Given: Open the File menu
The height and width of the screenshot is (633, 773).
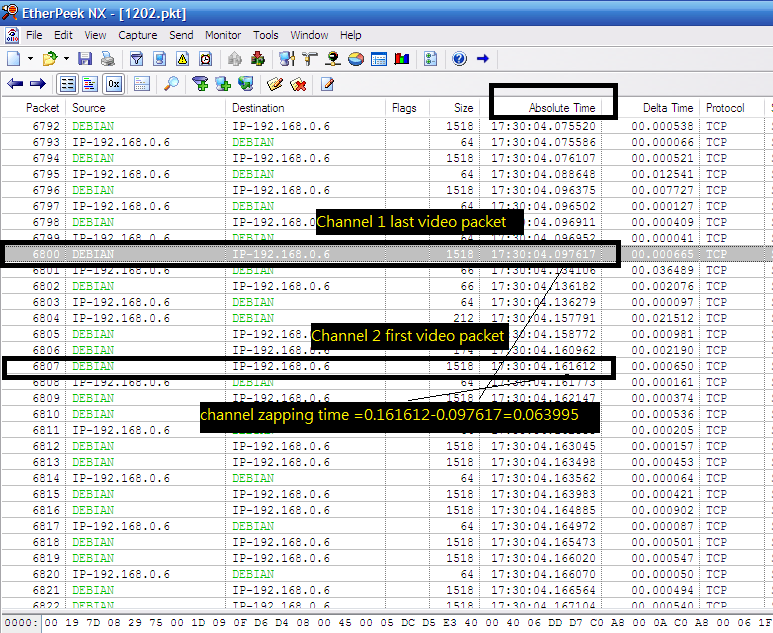Looking at the screenshot, I should pyautogui.click(x=34, y=35).
